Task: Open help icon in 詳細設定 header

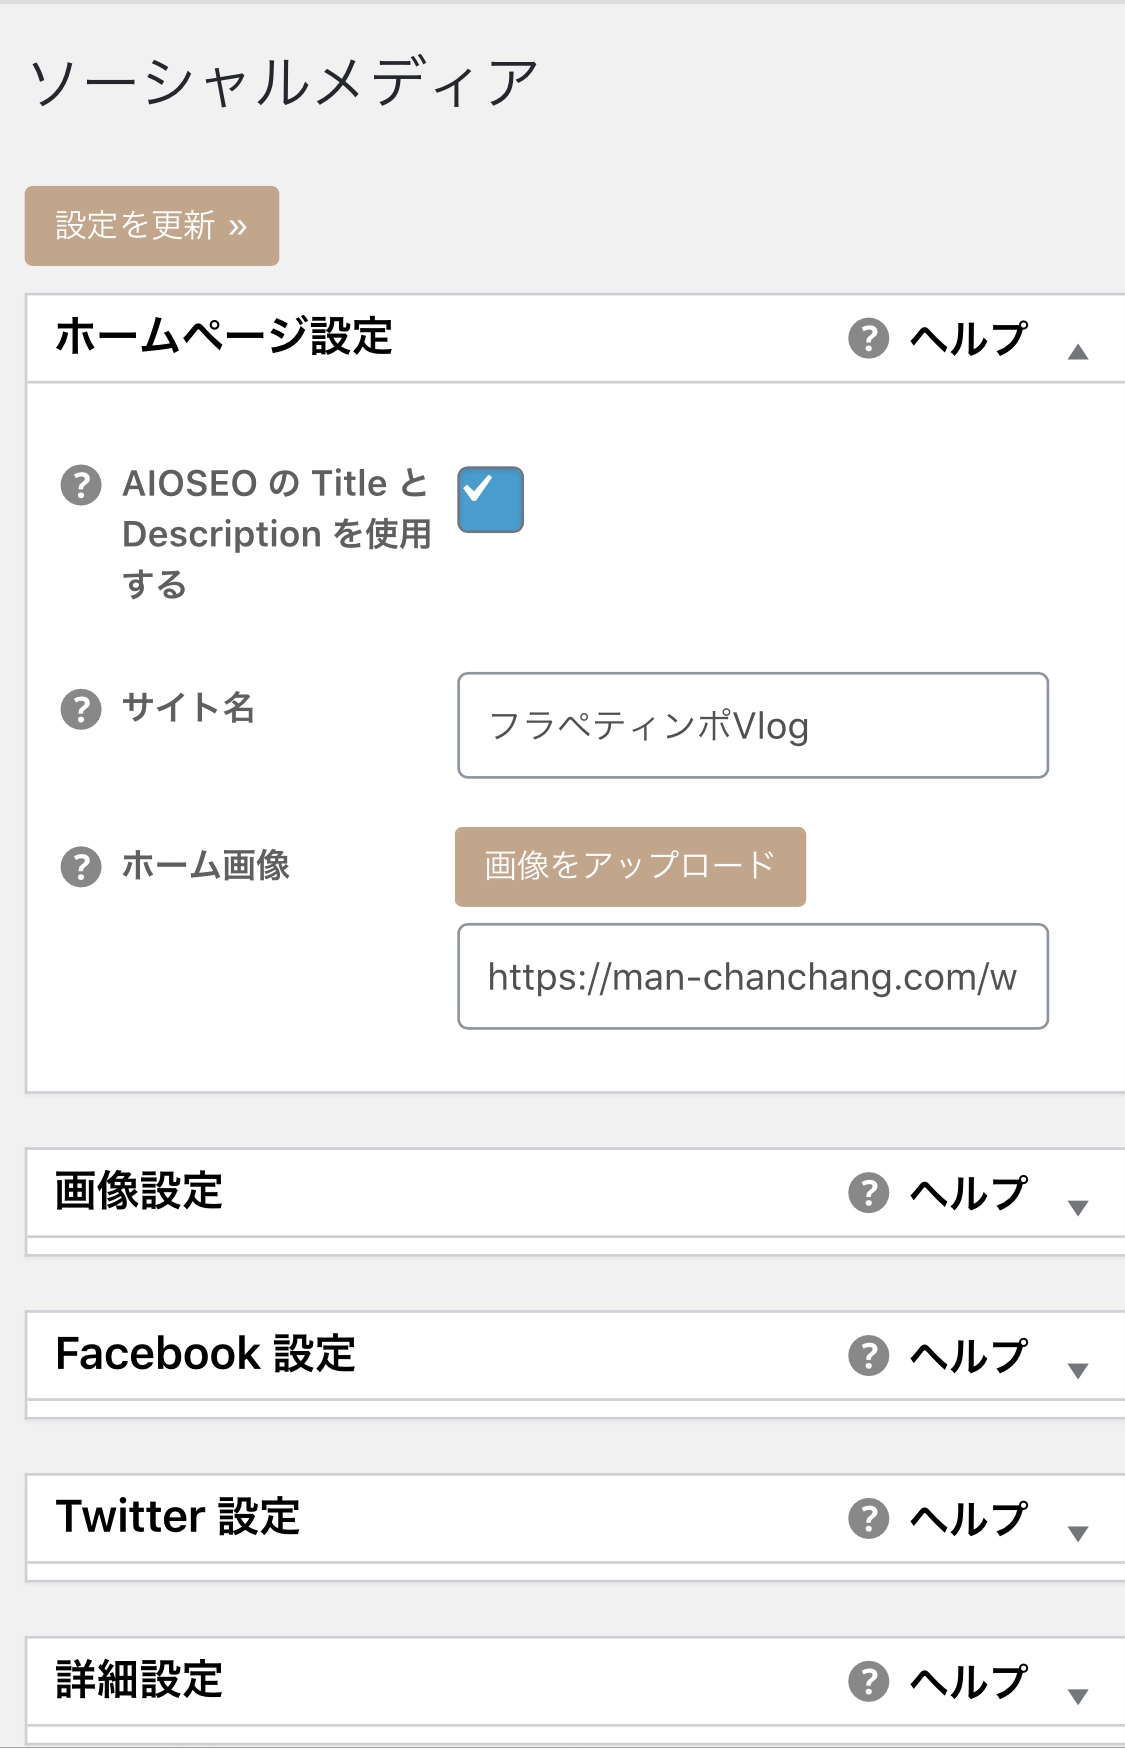Action: 868,1681
